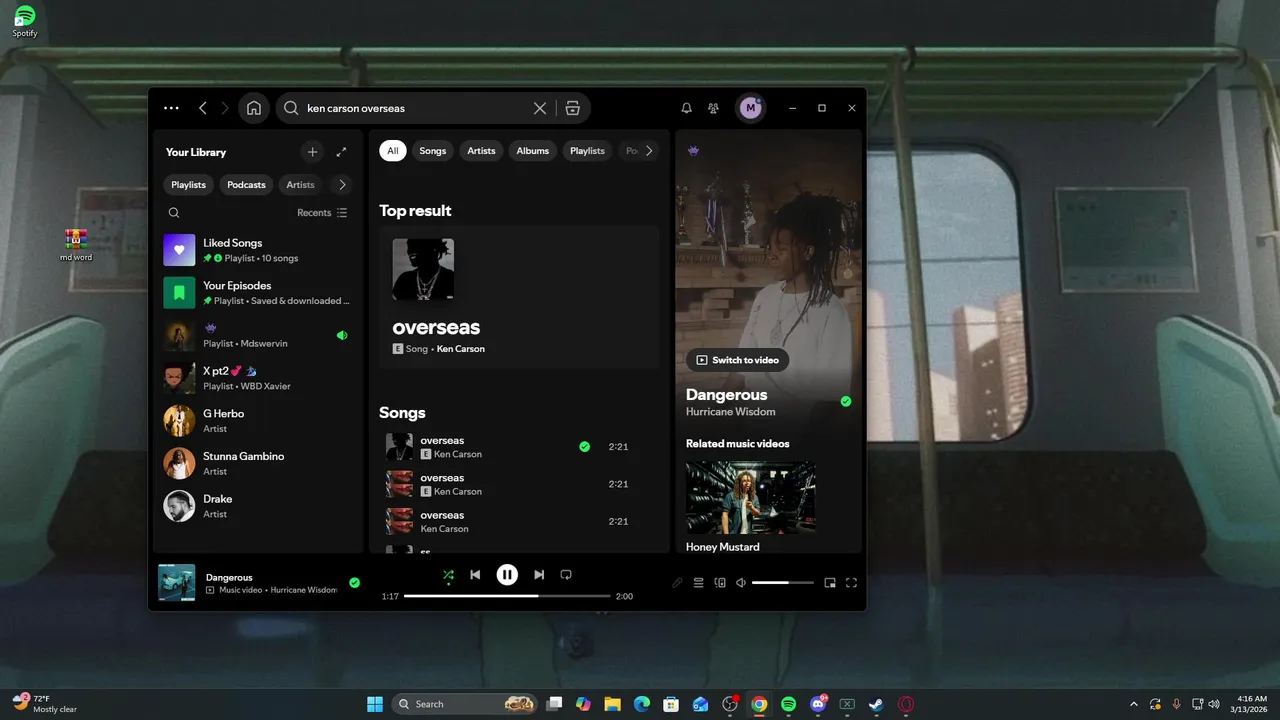Open Hurricane Wisdom in now playing panel
Screen dimensions: 1280x720
730,412
